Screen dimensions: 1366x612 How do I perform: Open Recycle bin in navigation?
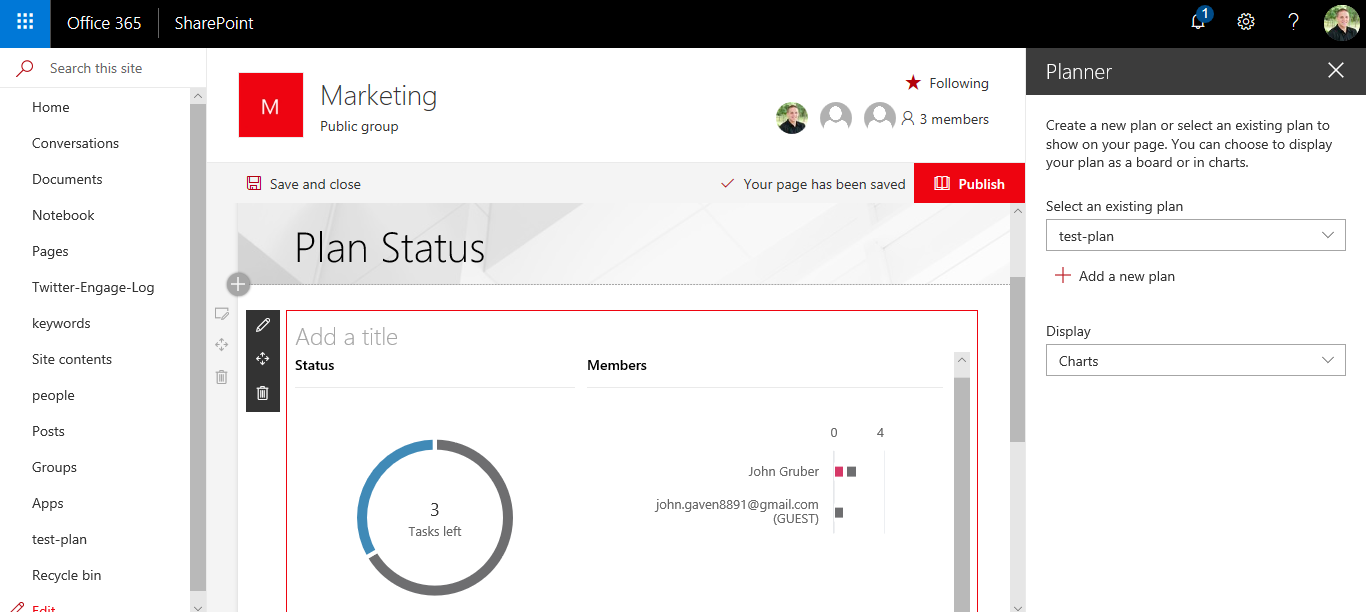coord(66,575)
